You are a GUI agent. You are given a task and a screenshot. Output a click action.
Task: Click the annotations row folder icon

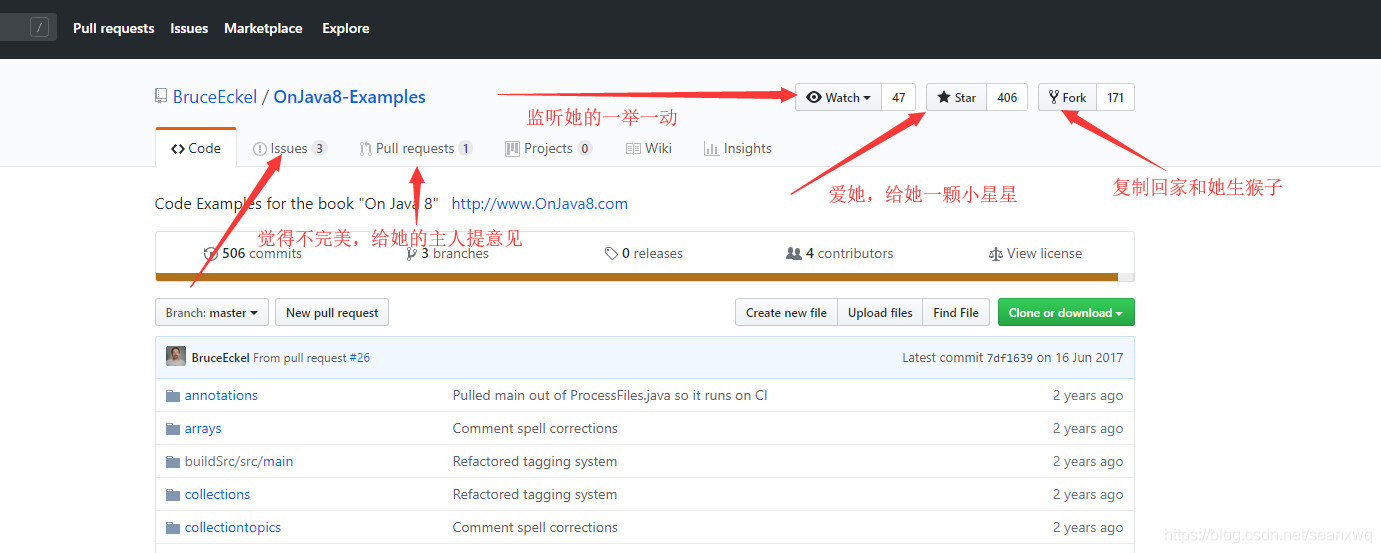(172, 395)
